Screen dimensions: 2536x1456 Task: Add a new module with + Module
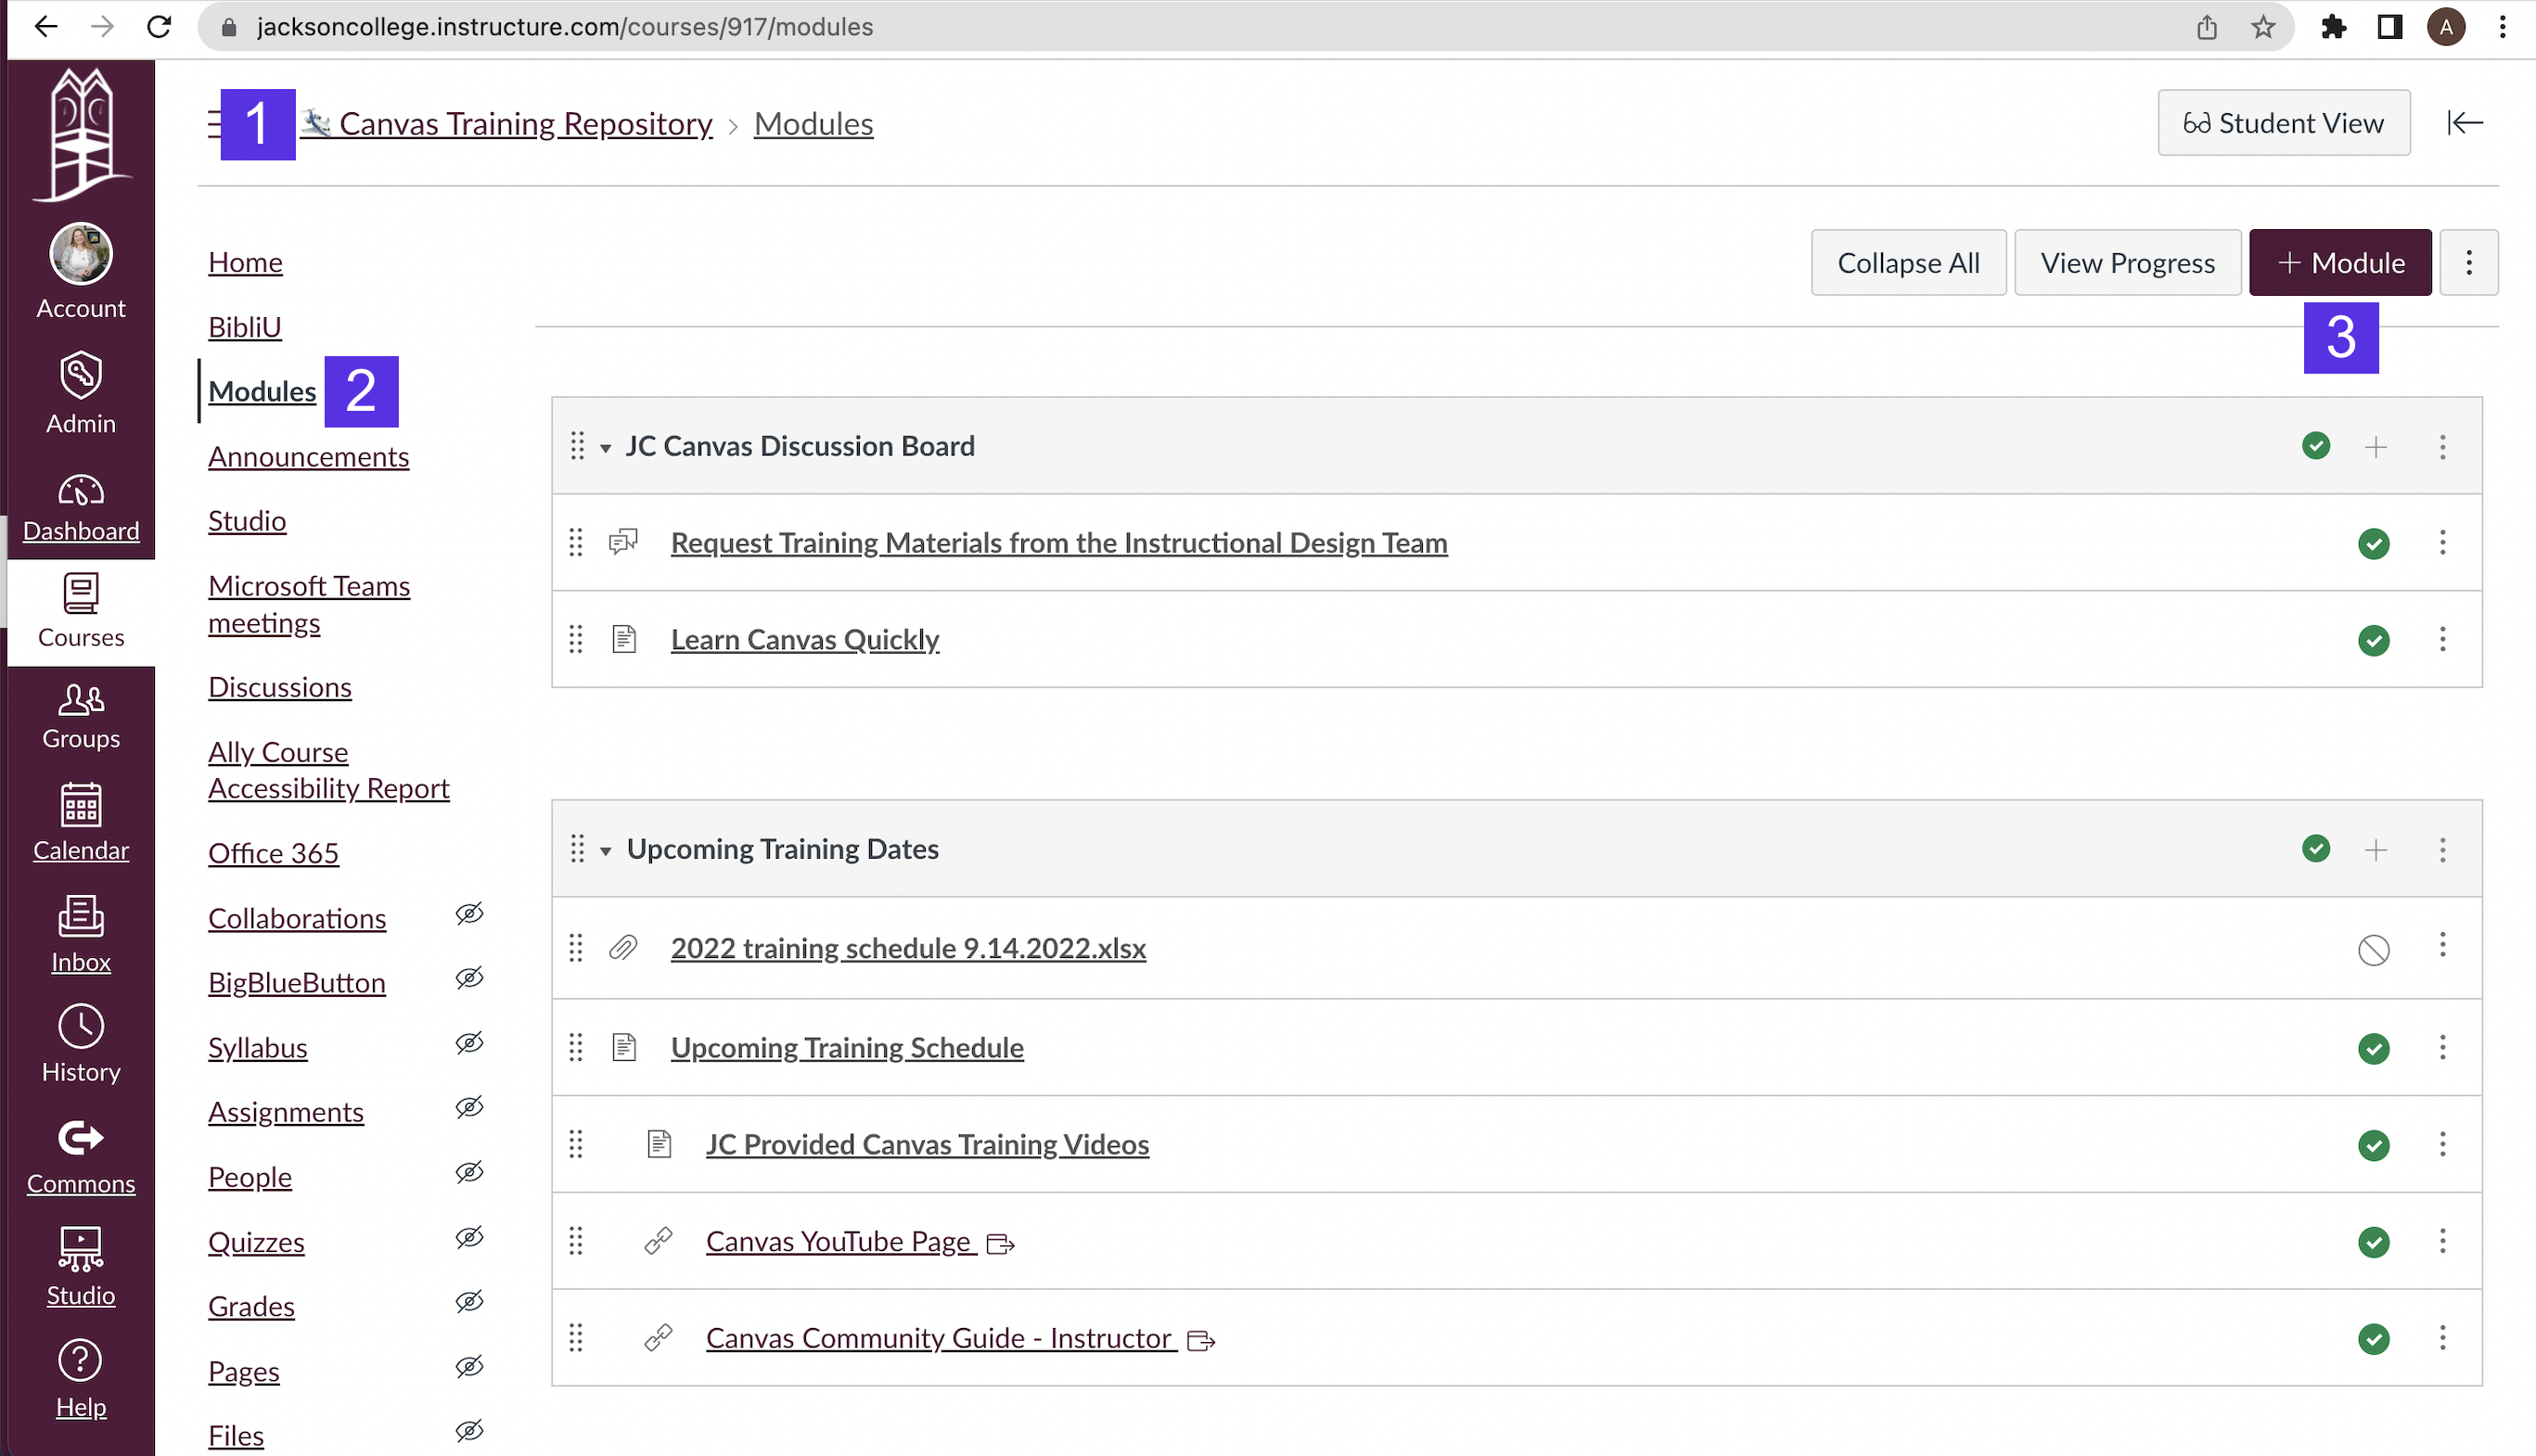coord(2340,262)
